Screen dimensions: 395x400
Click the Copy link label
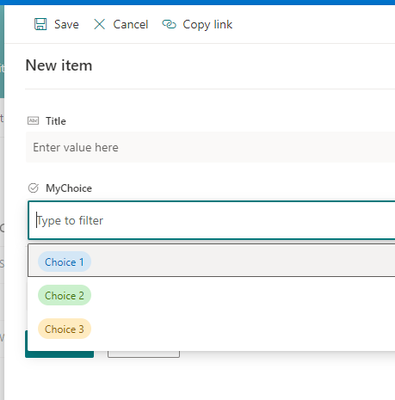coord(207,25)
